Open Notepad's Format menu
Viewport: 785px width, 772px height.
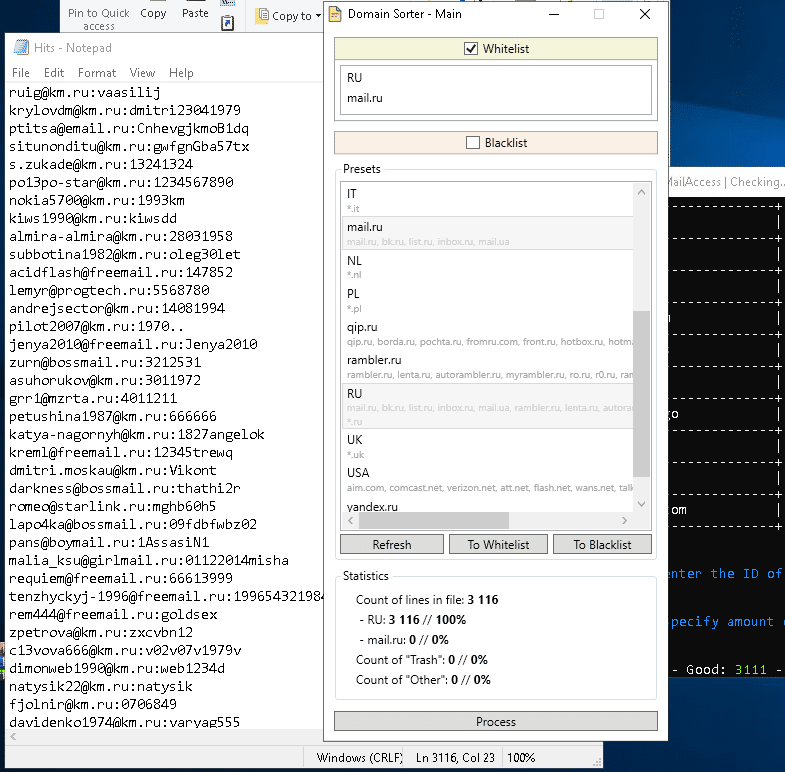pos(97,73)
